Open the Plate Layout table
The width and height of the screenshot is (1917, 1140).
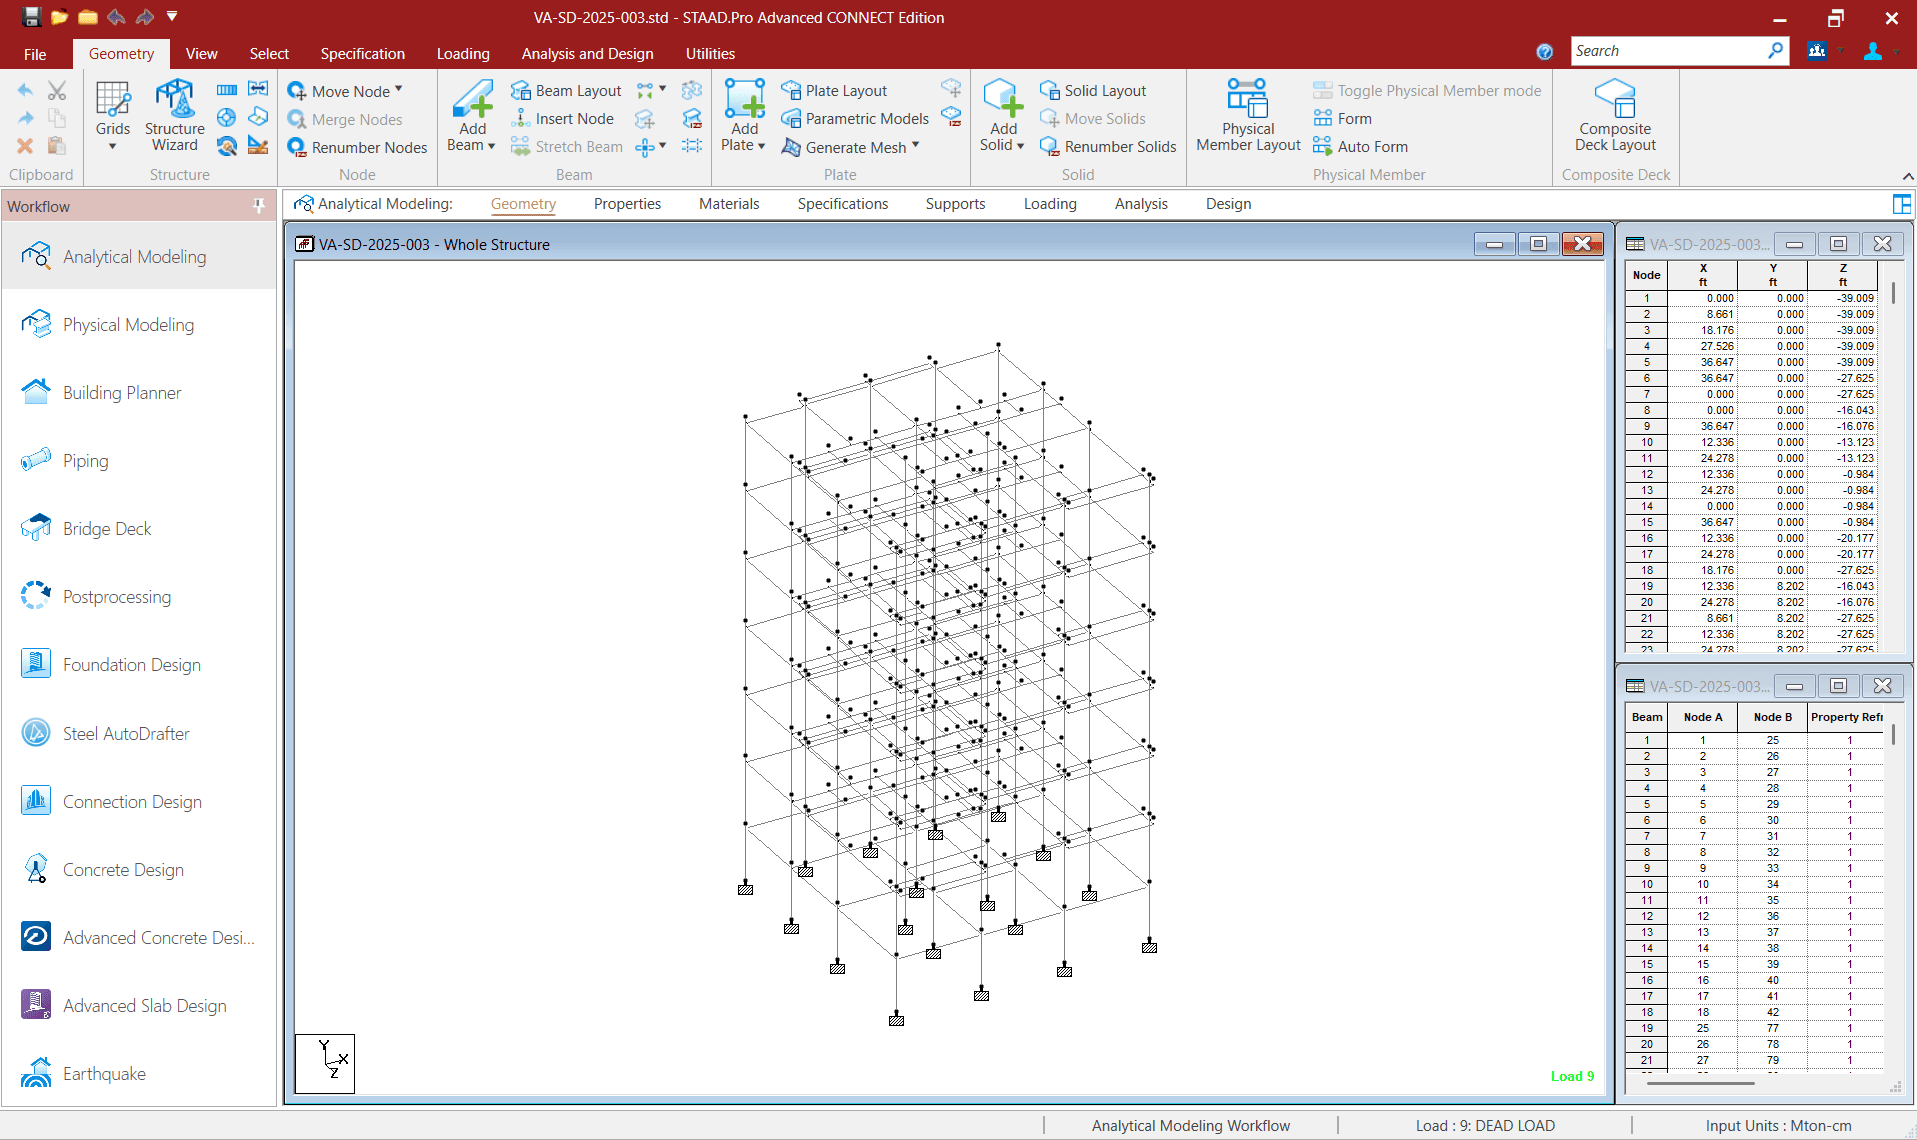pos(834,91)
